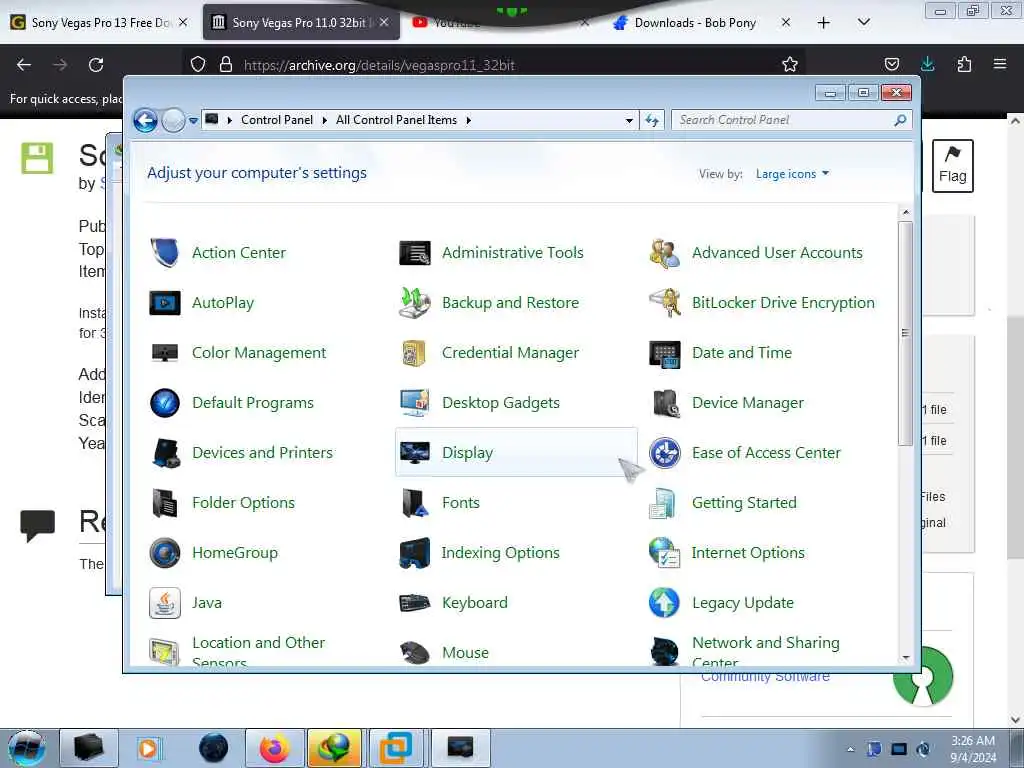Open the Indexing Options icon
Image resolution: width=1024 pixels, height=768 pixels.
415,552
